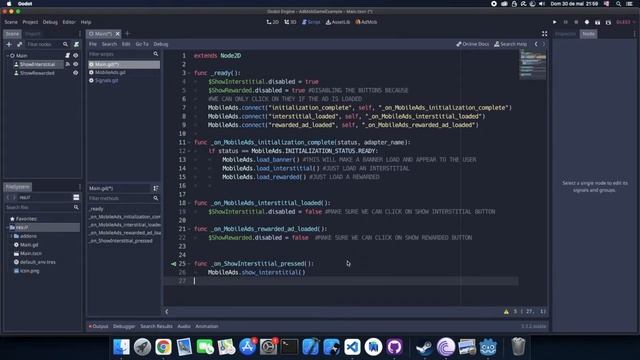
Task: Toggle visibility of ShowInterstitial node
Action: click(76, 64)
